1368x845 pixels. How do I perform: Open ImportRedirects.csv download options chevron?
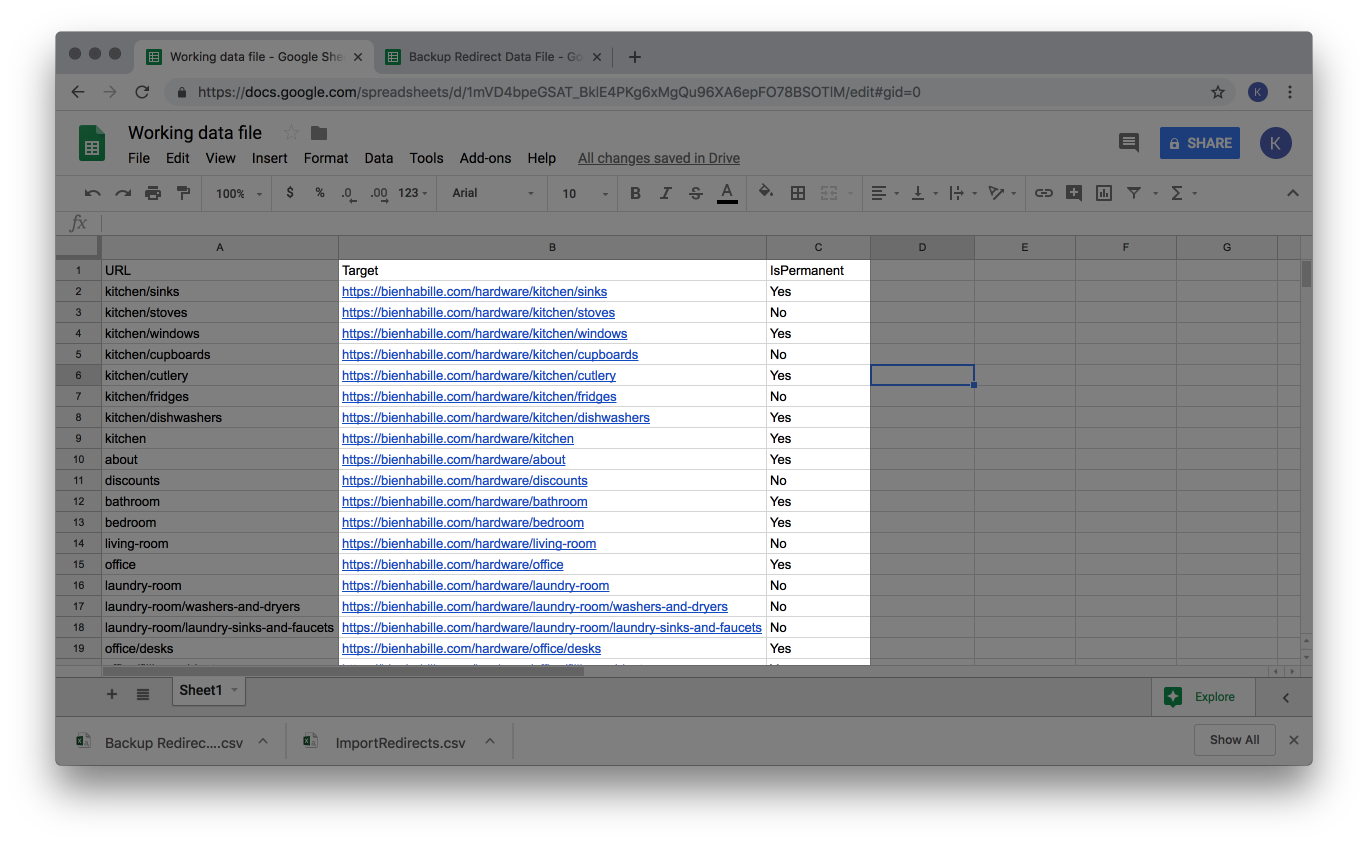(x=490, y=741)
